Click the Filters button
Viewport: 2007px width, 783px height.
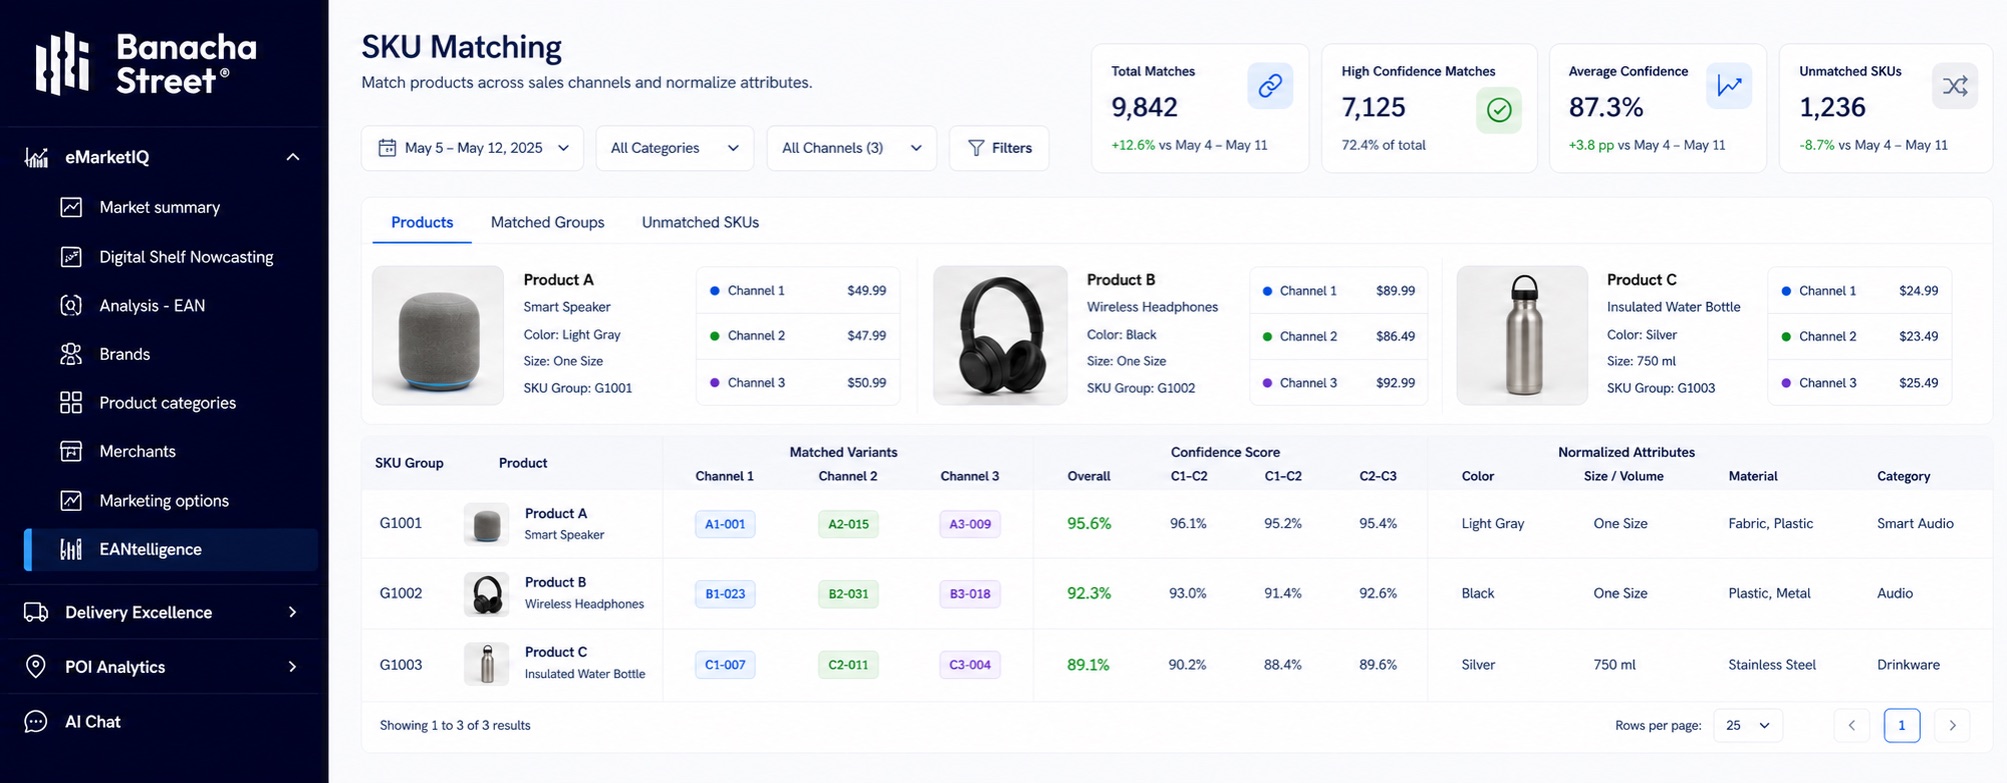tap(999, 148)
